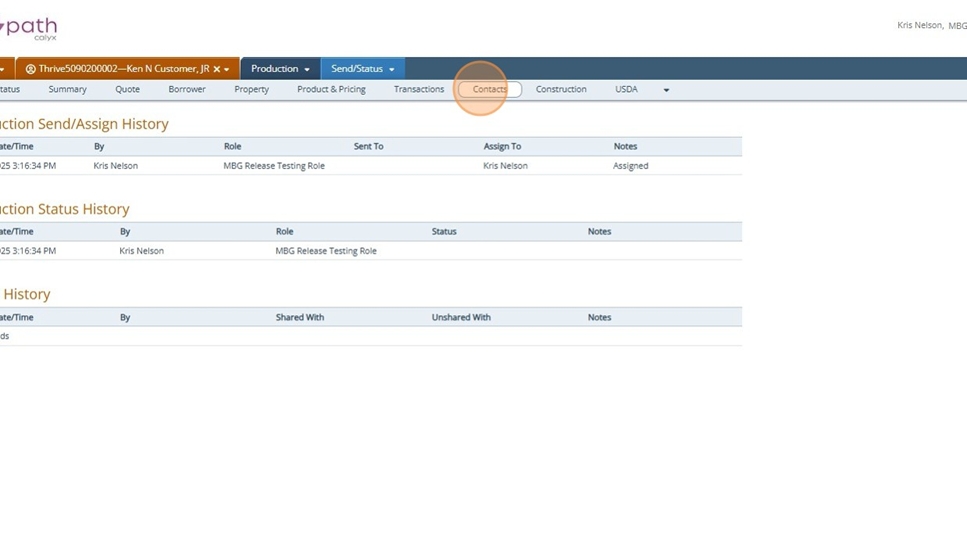Select the Borrower tab
Screen dimensions: 967x539
point(187,89)
